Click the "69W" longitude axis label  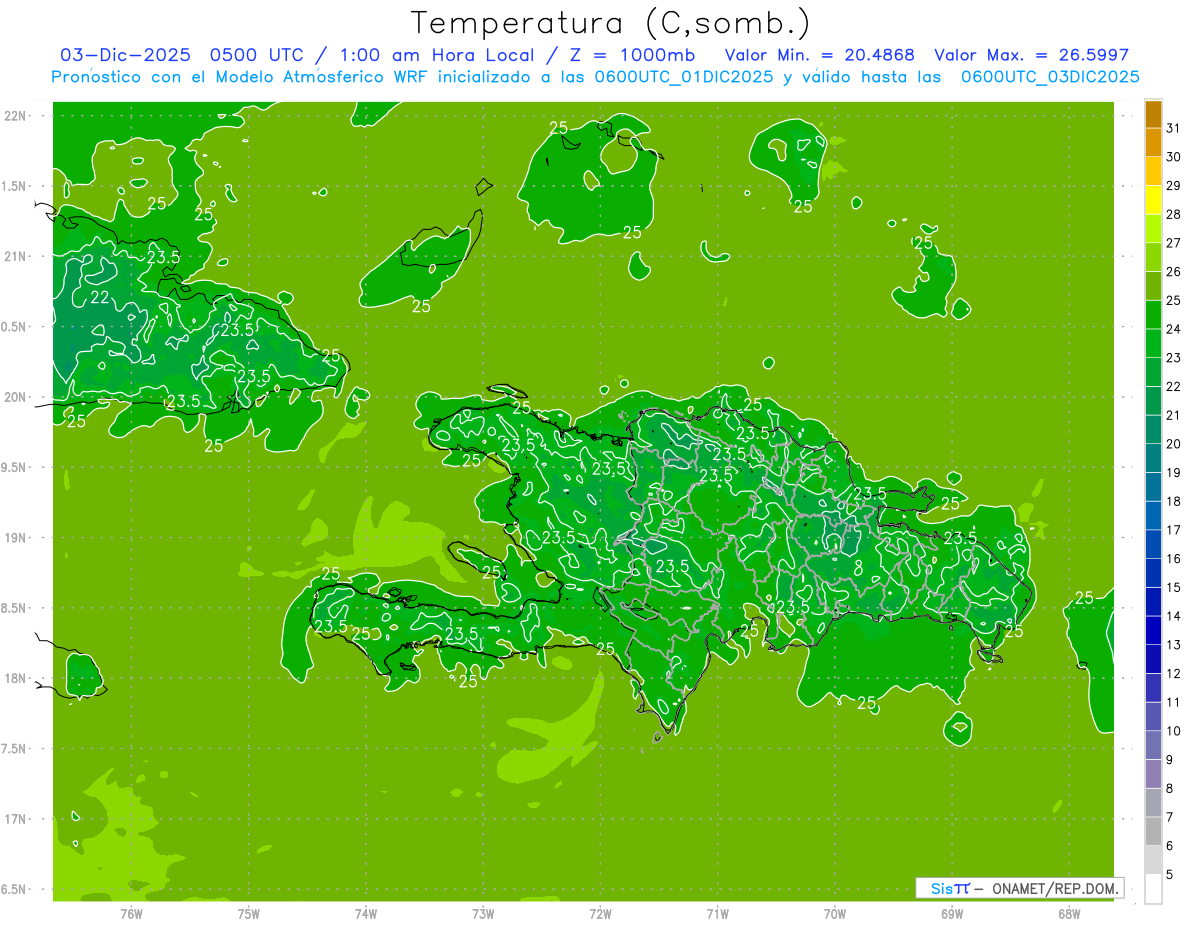click(x=952, y=913)
